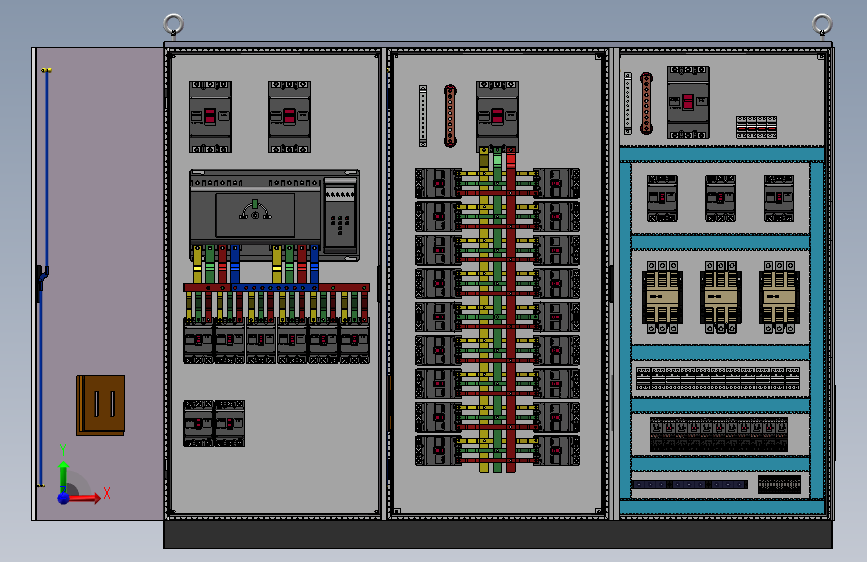Pick the horizontal red busbar below transfer switch

click(x=207, y=288)
